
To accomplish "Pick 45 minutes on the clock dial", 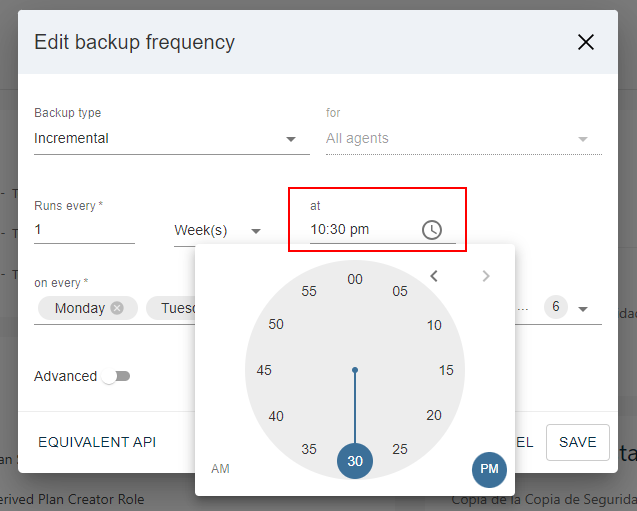I will [x=264, y=370].
